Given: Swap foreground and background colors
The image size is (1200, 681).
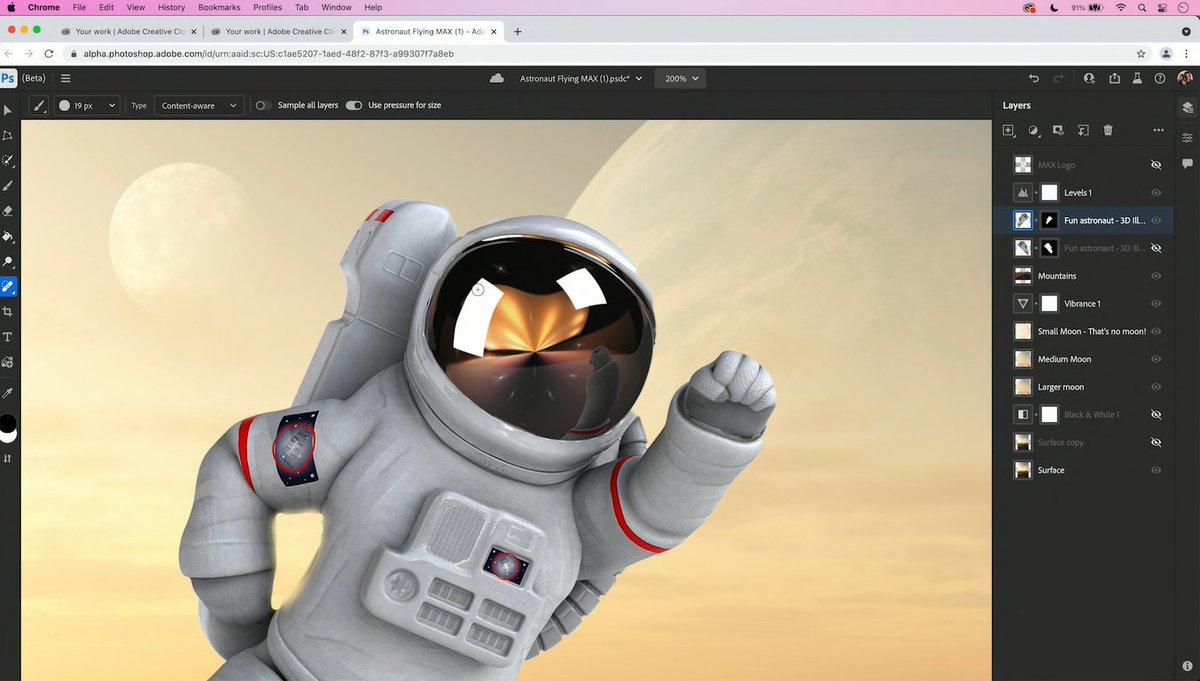Looking at the screenshot, I should coord(8,459).
